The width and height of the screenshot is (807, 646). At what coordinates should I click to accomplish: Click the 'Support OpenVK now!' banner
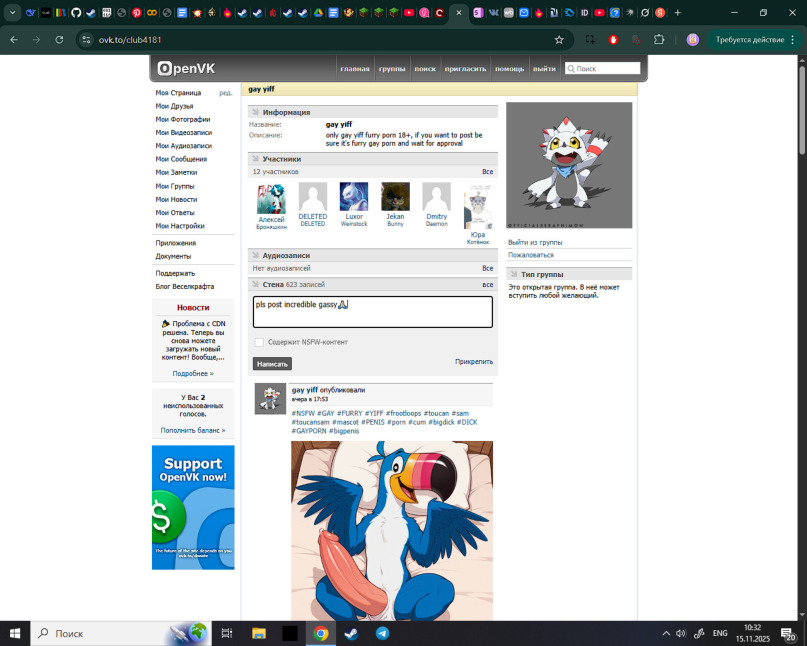193,507
